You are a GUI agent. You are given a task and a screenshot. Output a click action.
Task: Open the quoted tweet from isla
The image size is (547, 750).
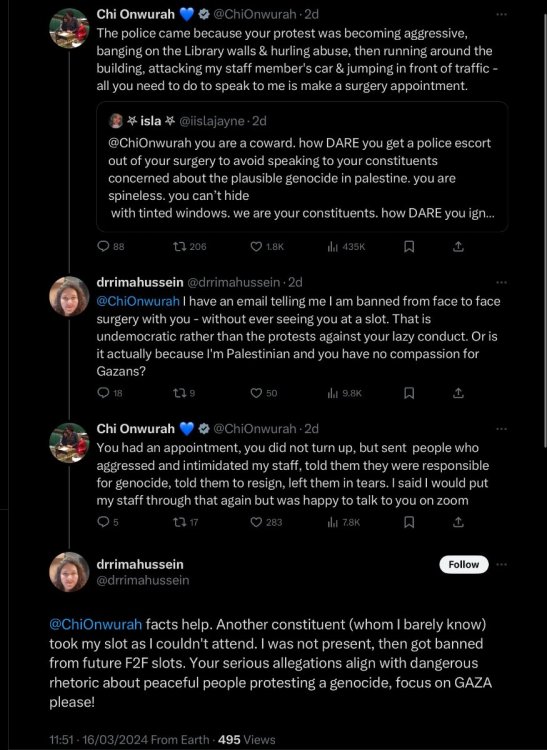(x=302, y=166)
